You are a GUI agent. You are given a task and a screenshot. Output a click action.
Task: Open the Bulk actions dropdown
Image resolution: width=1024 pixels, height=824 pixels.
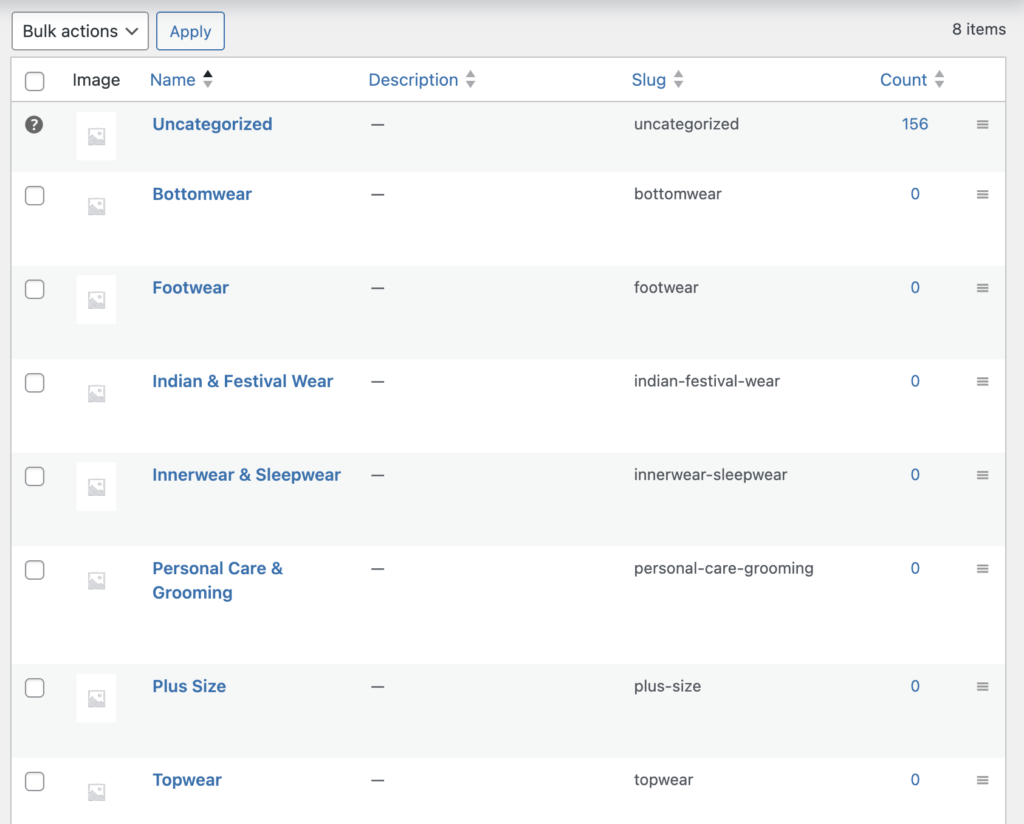coord(80,31)
